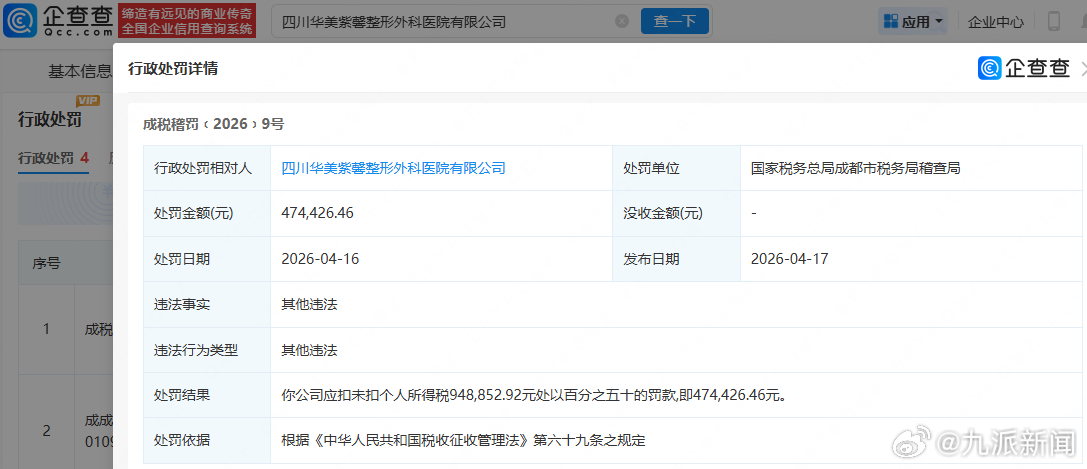Screen dimensions: 1087x469
Task: Click the 处罚日期 value 2026-04-16
Action: 320,259
